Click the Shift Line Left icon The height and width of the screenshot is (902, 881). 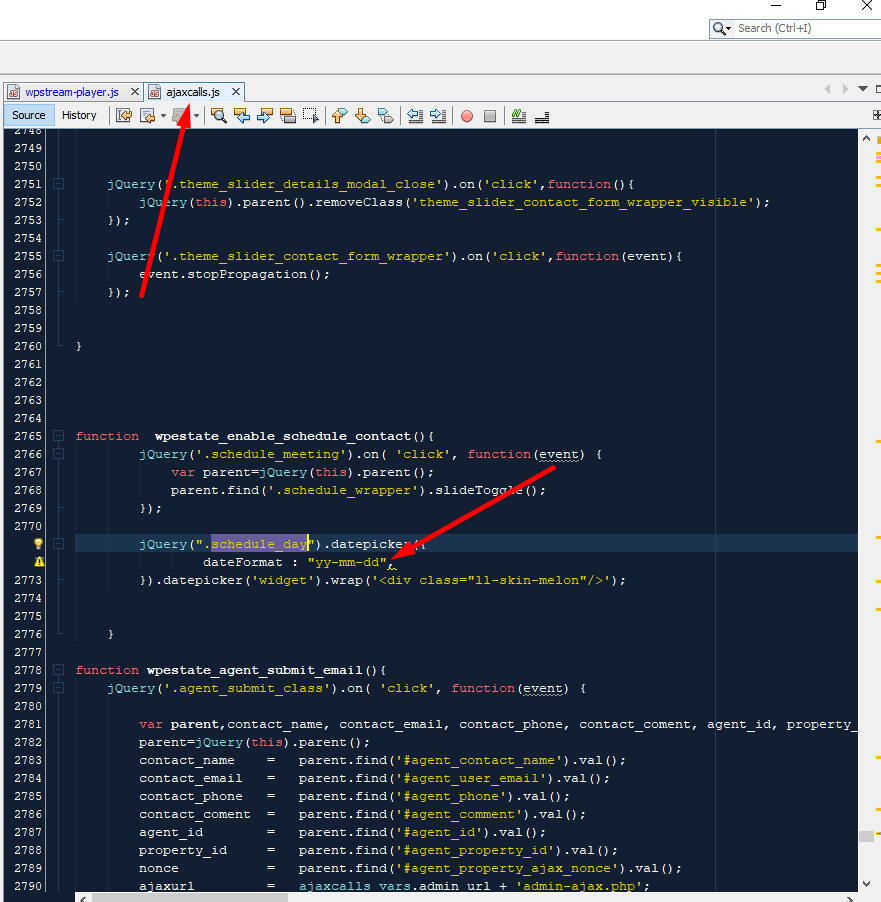tap(415, 116)
